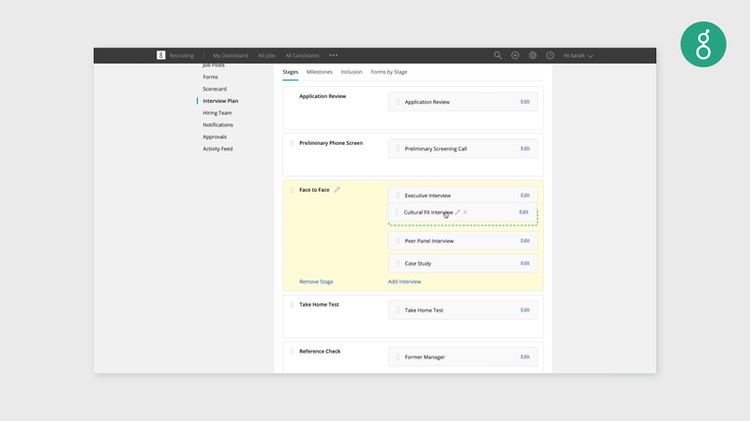
Task: Select Interview Plan in the sidebar
Action: click(x=220, y=101)
